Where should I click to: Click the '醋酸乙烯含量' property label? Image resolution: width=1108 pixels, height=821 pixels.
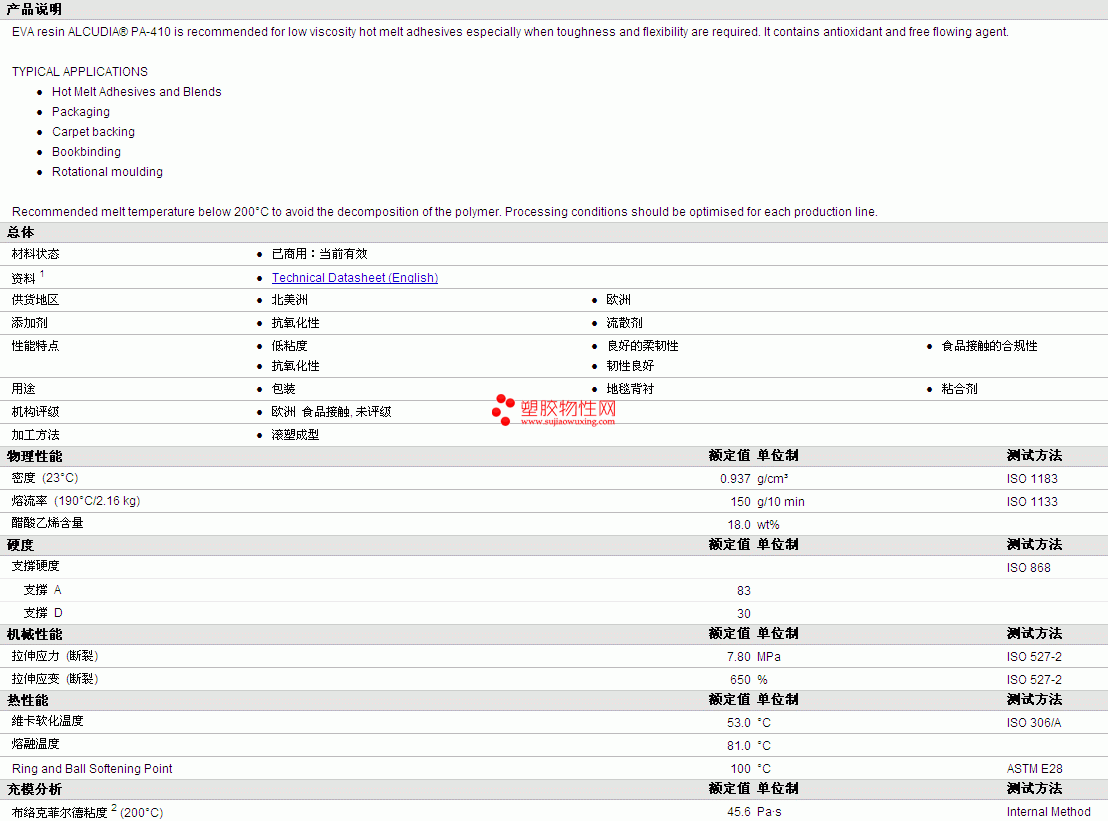click(x=47, y=523)
